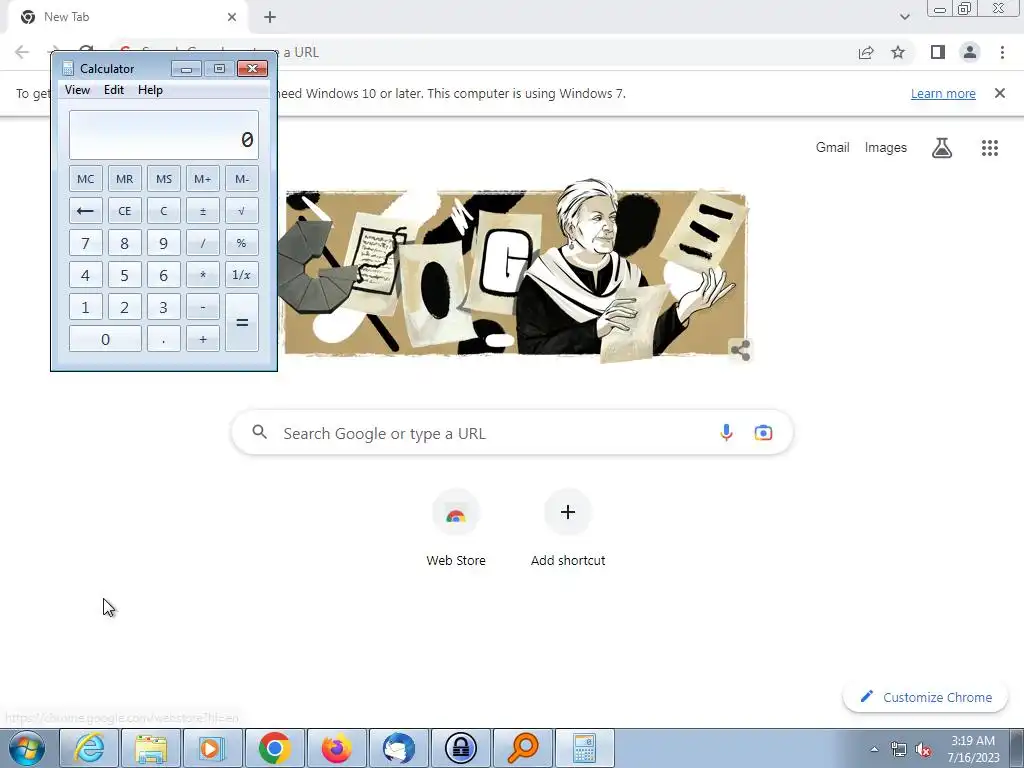The image size is (1024, 768).
Task: Click digit 9 on the Calculator
Action: click(x=164, y=243)
